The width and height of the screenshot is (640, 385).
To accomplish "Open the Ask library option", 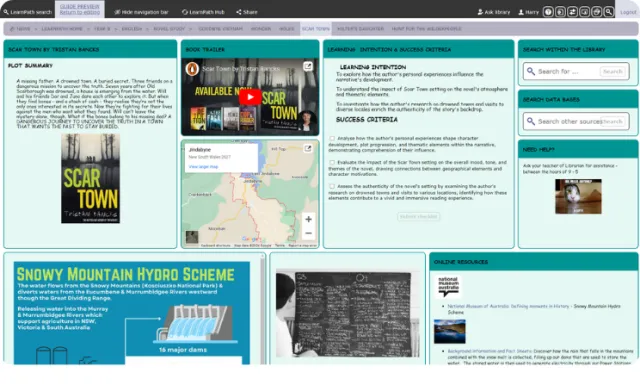I will (x=494, y=12).
